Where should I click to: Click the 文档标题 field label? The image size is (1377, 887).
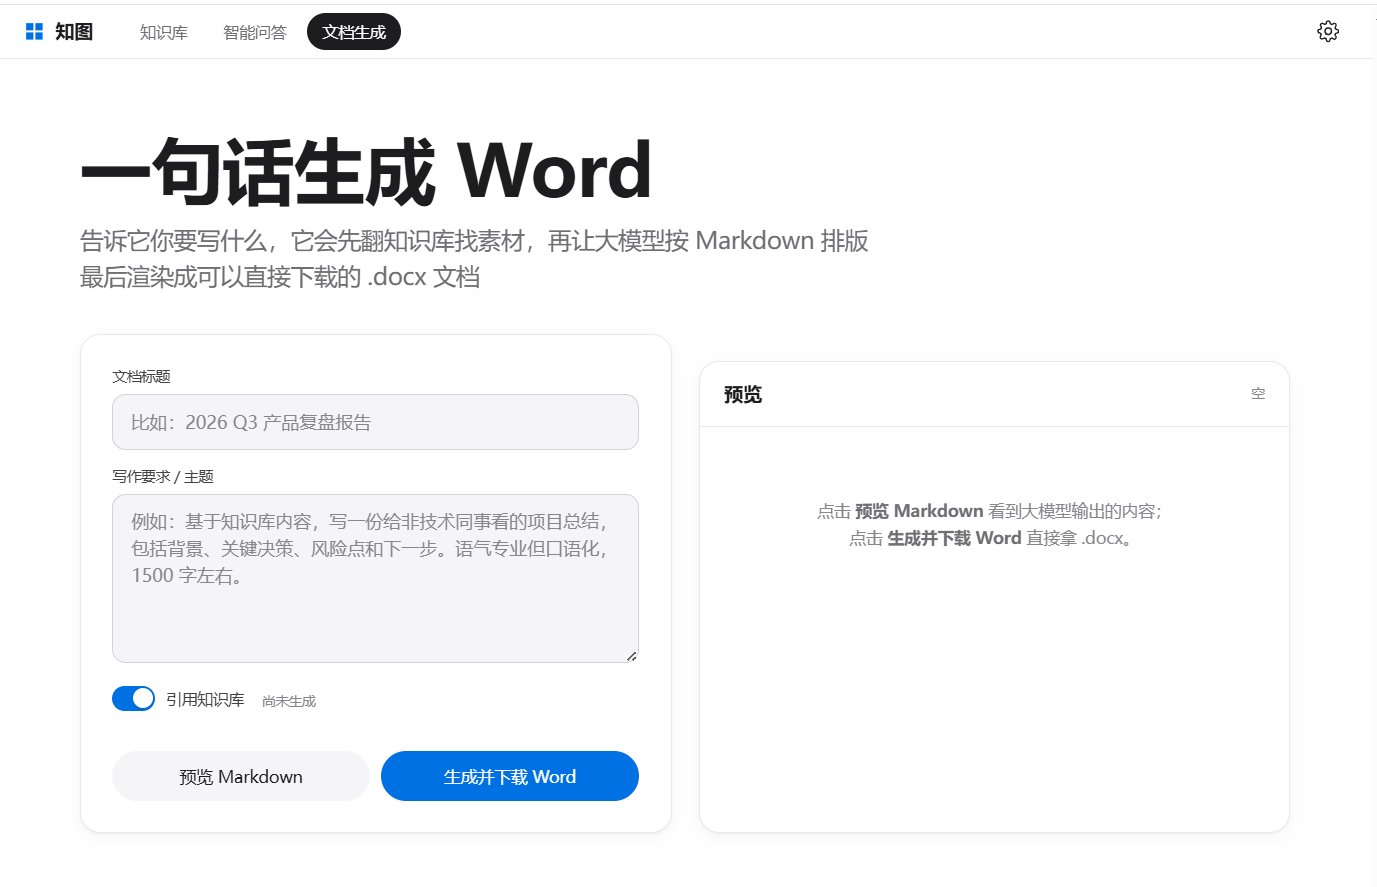tap(141, 376)
